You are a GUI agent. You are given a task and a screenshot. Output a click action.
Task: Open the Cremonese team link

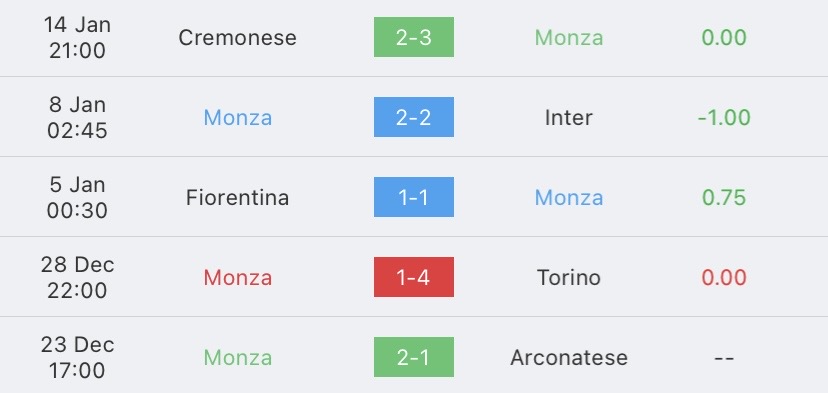click(x=238, y=38)
